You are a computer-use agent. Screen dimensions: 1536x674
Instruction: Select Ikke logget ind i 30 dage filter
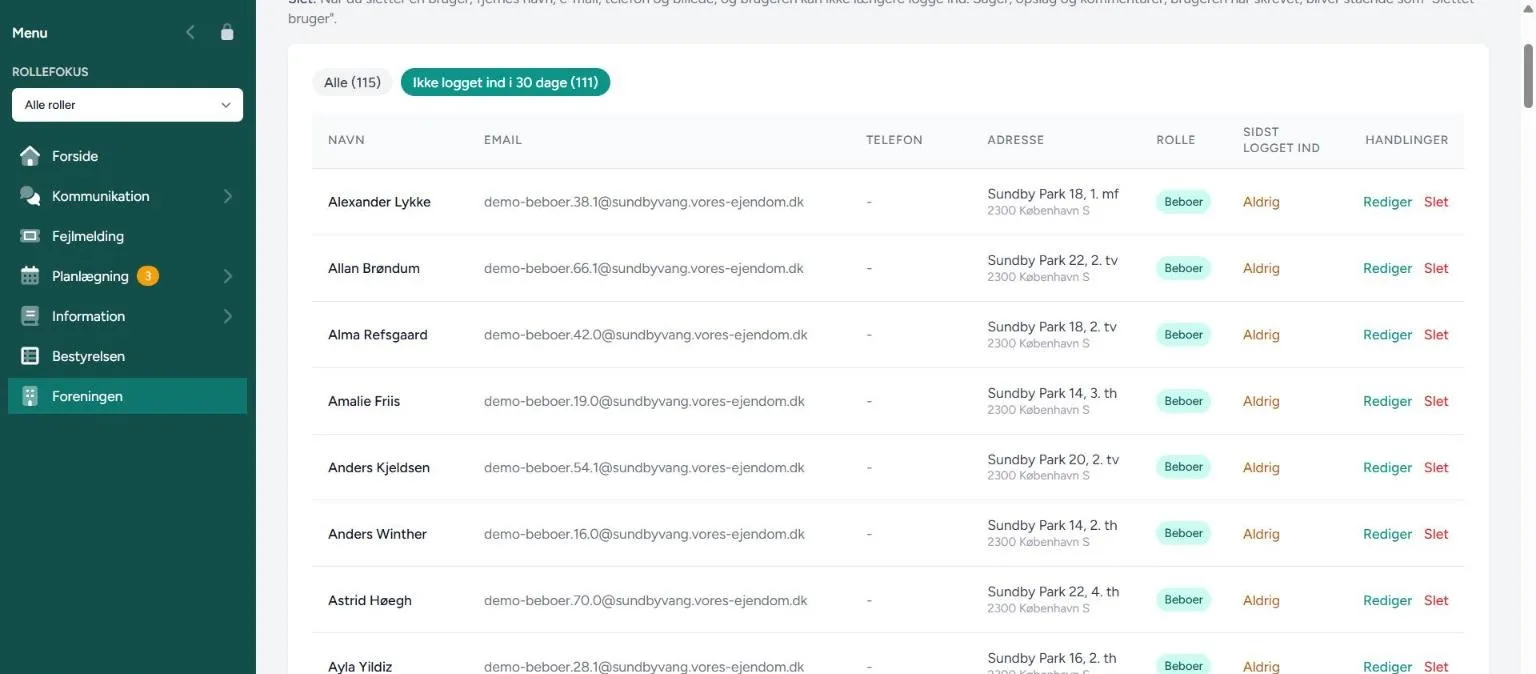pyautogui.click(x=505, y=83)
